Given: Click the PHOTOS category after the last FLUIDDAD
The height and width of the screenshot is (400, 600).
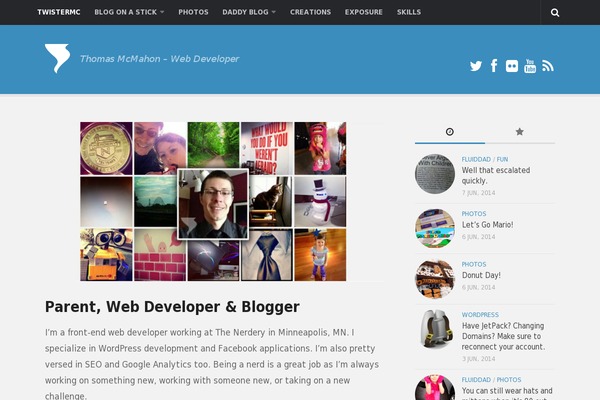Looking at the screenshot, I should pos(509,380).
